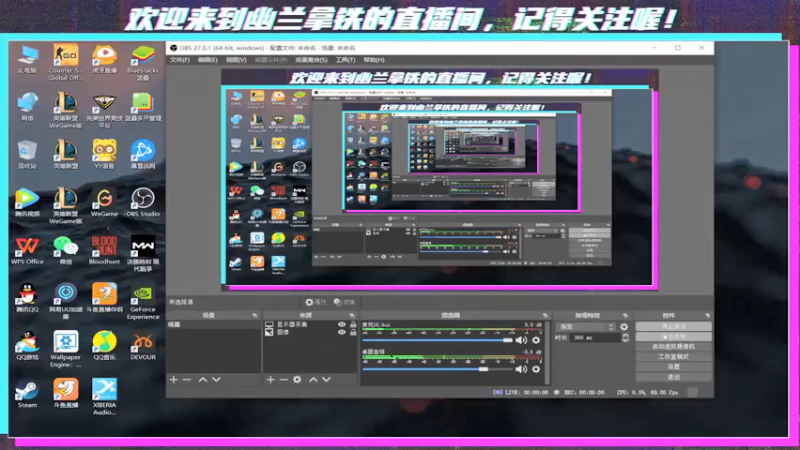Move the source up with the arrow
The height and width of the screenshot is (450, 800).
click(313, 380)
